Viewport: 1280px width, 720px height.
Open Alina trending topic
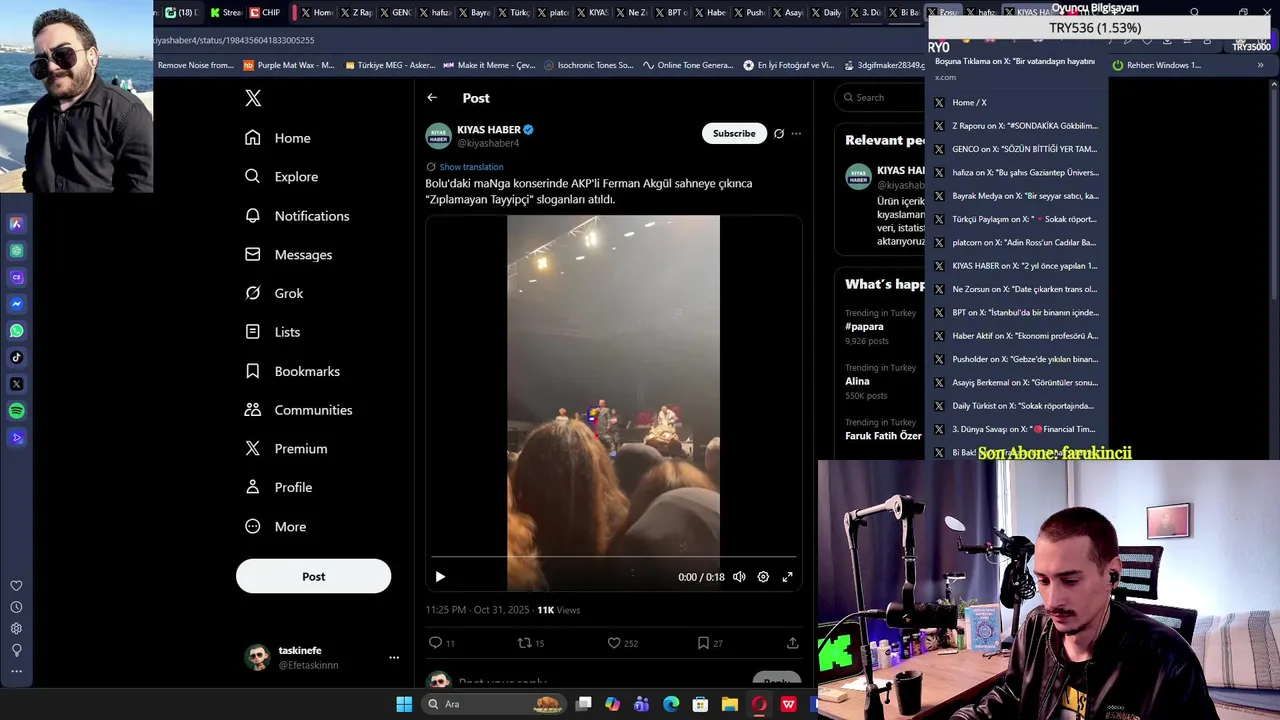[857, 381]
